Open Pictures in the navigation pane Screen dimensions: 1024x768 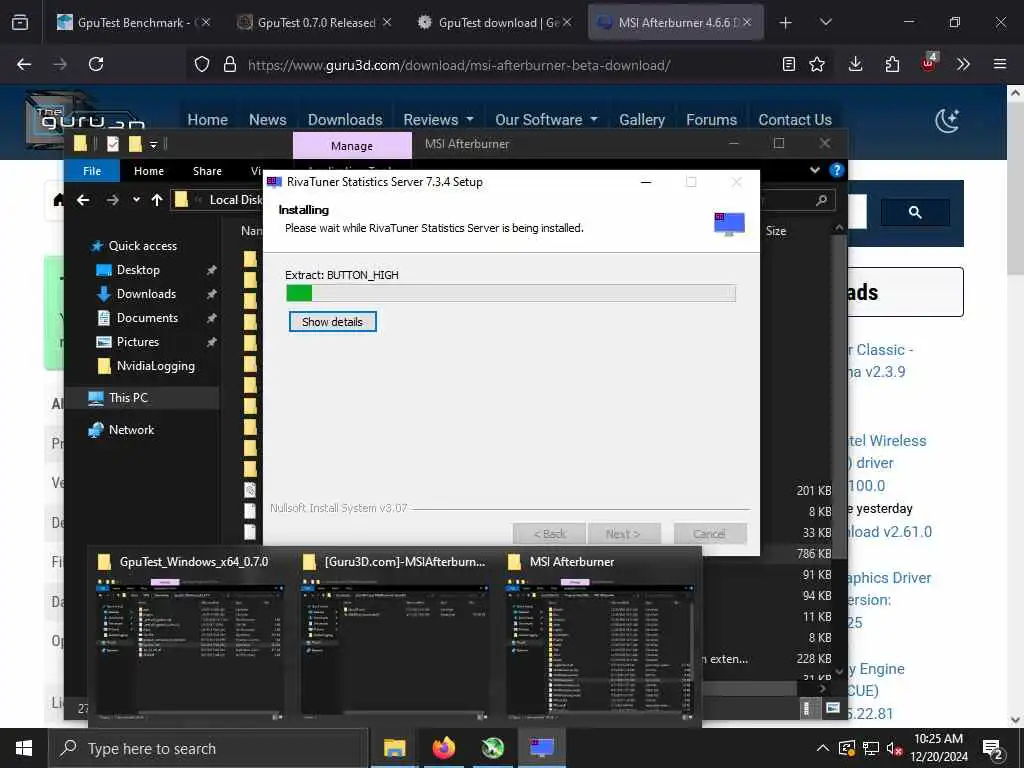(137, 342)
